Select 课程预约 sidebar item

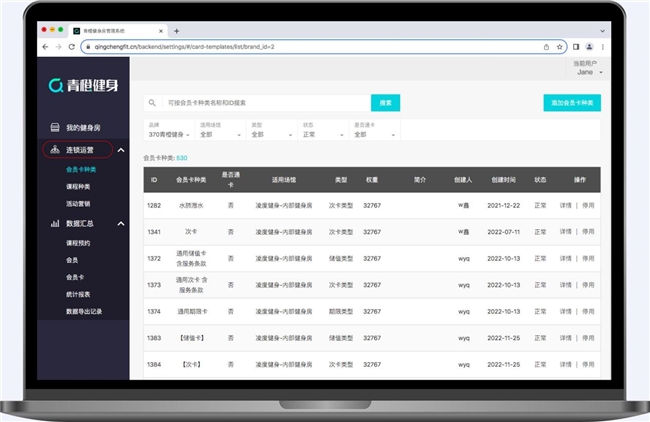[x=78, y=243]
